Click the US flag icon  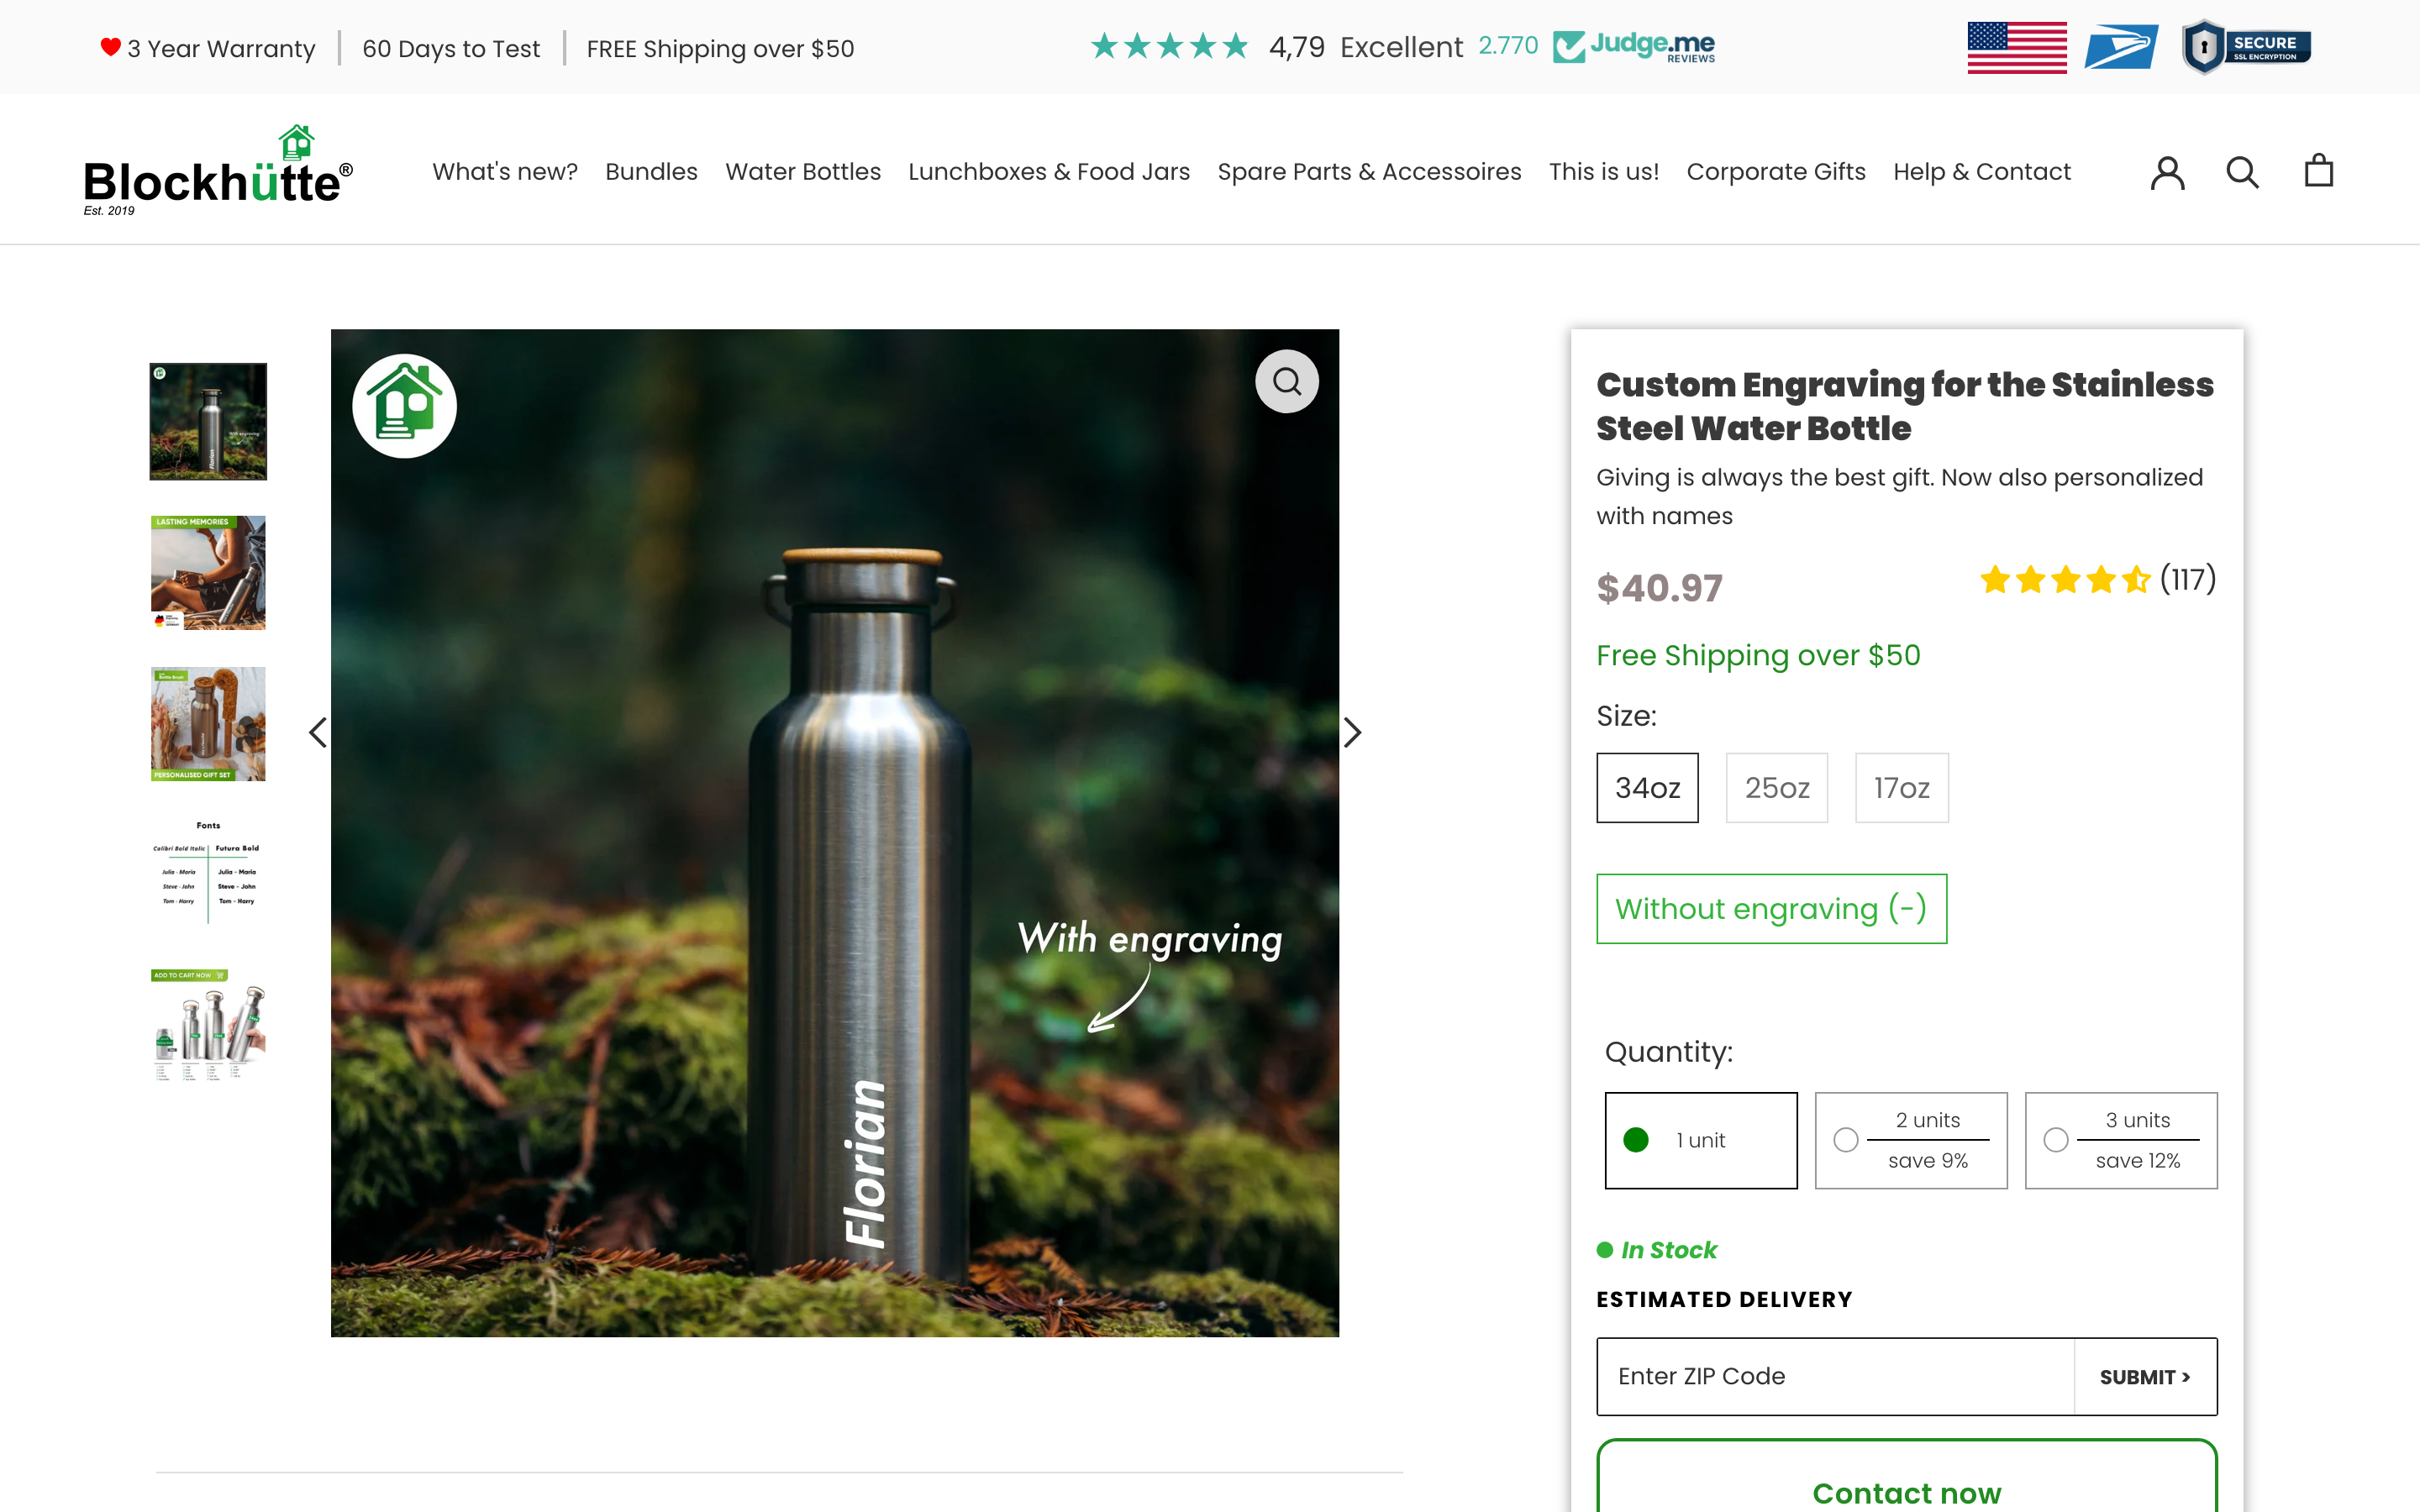2017,47
